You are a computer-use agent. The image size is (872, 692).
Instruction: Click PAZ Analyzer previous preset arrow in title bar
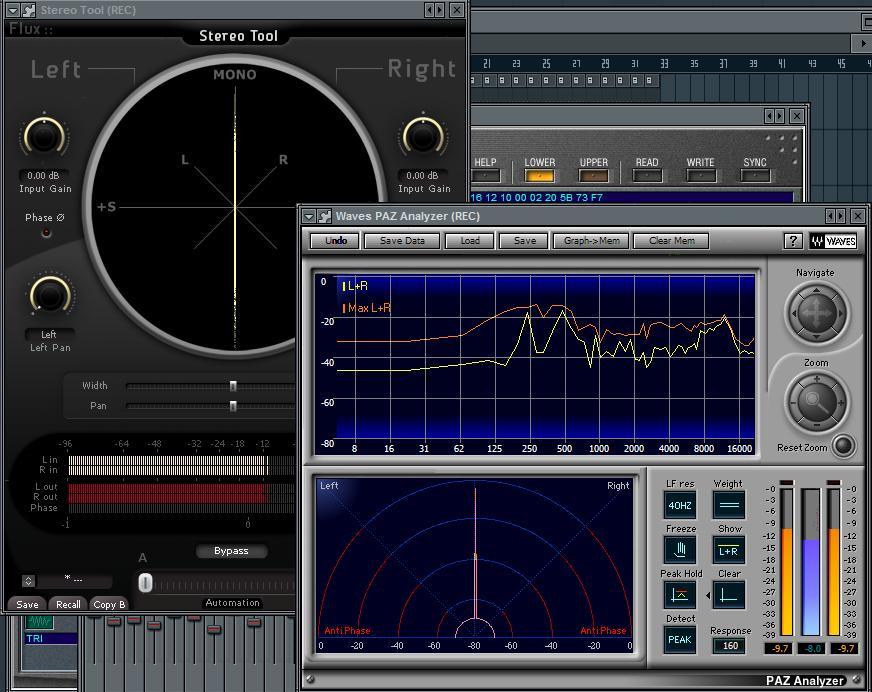831,216
